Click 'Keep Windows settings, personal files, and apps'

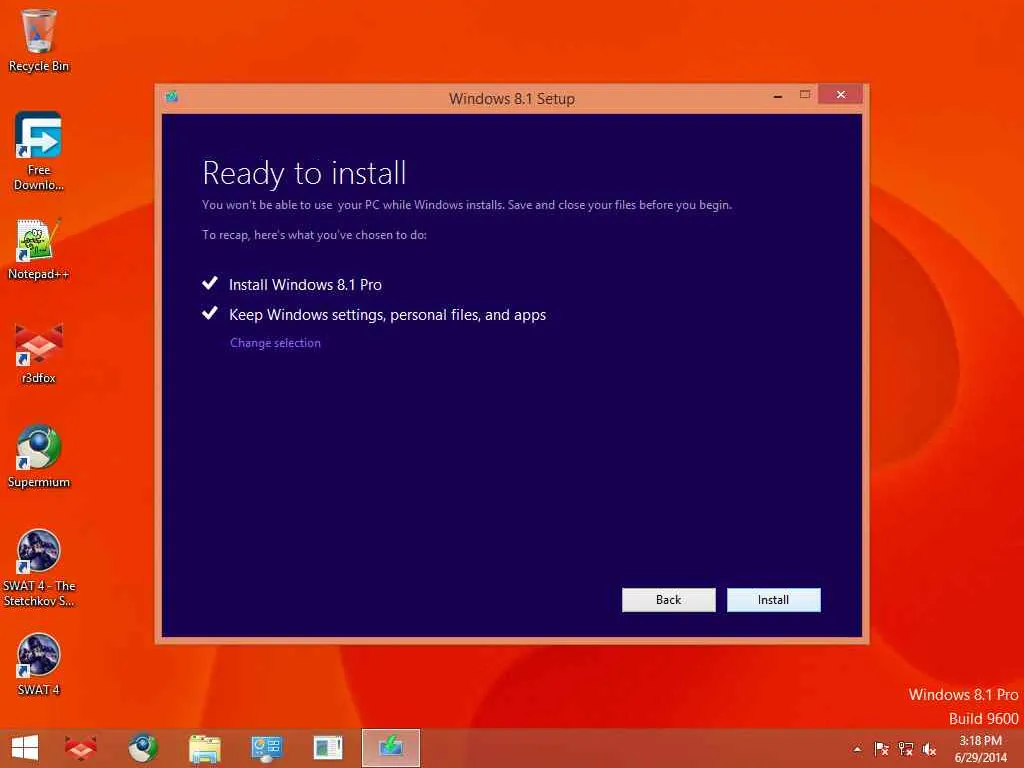(x=387, y=315)
